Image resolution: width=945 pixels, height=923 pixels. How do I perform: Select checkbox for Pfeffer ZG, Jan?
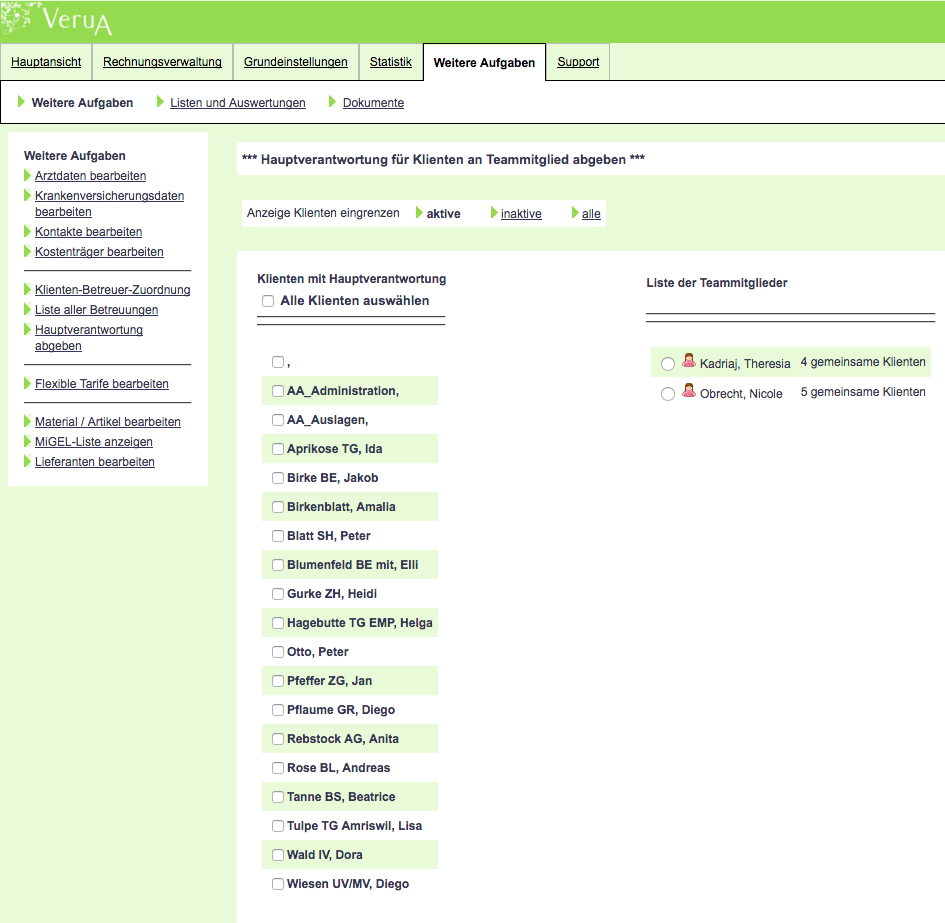(278, 681)
